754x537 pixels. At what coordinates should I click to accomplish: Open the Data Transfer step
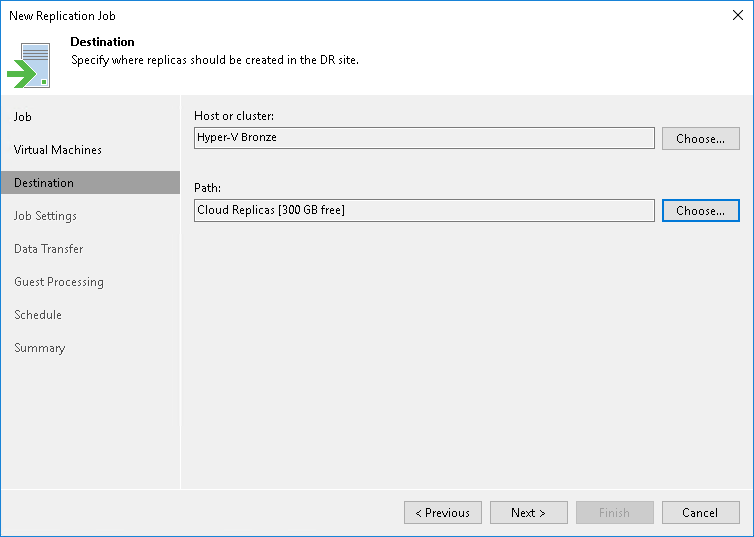click(x=48, y=249)
